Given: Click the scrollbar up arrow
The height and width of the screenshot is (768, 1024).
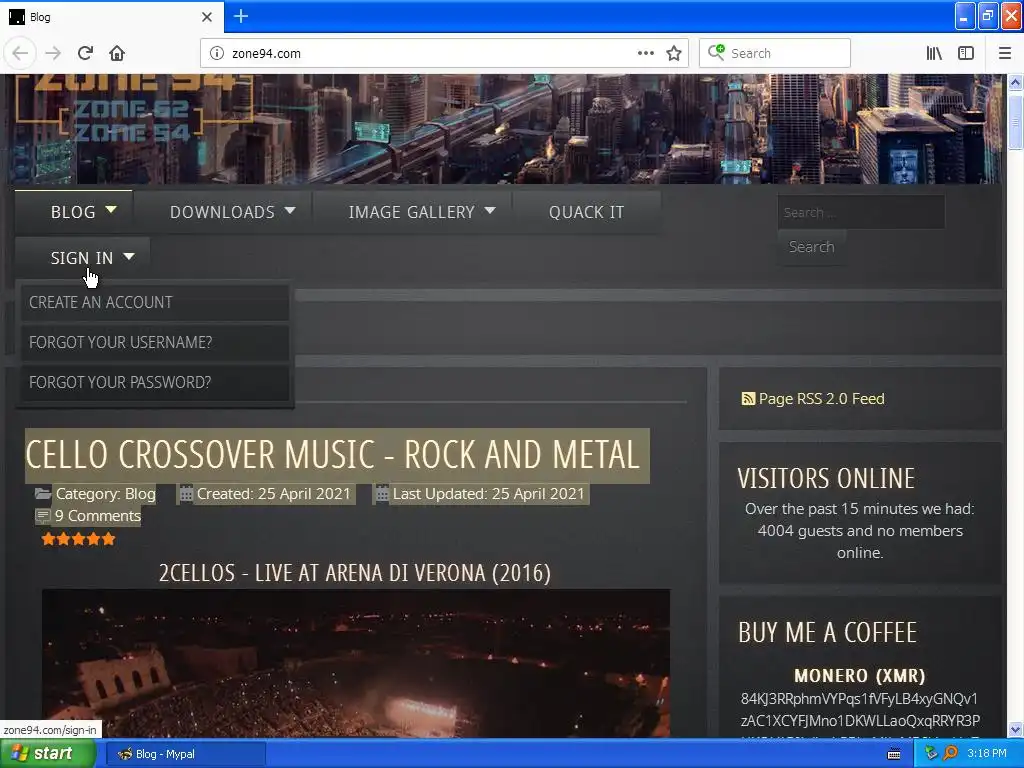Looking at the screenshot, I should (1015, 82).
